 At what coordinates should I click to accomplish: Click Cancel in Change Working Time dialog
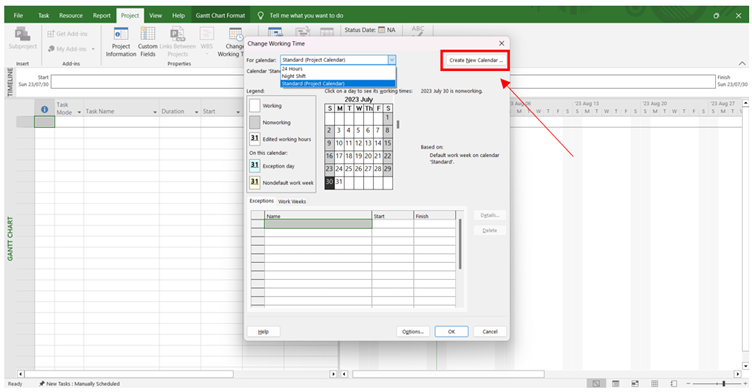tap(490, 332)
